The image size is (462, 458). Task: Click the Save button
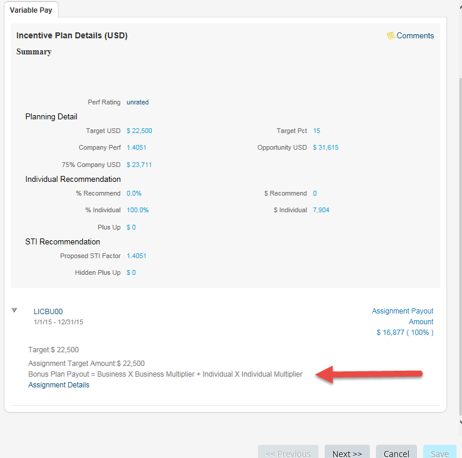(x=439, y=453)
